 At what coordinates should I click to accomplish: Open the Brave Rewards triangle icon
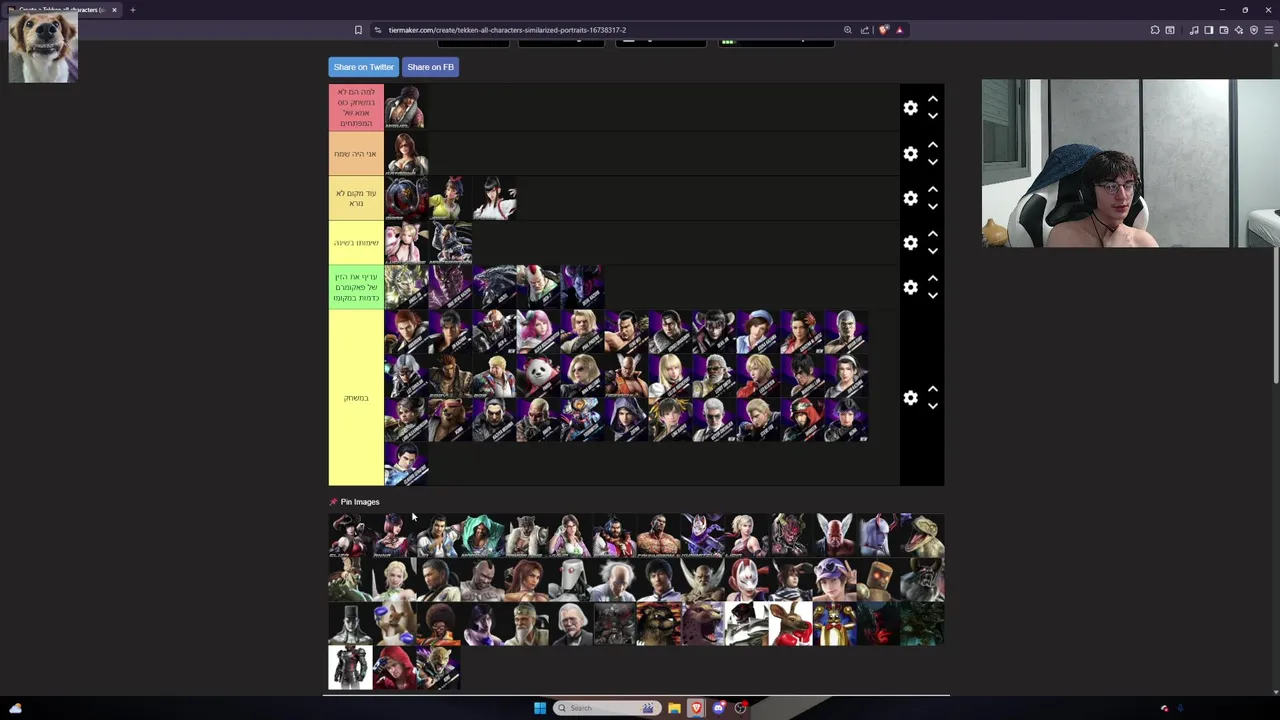(x=899, y=30)
